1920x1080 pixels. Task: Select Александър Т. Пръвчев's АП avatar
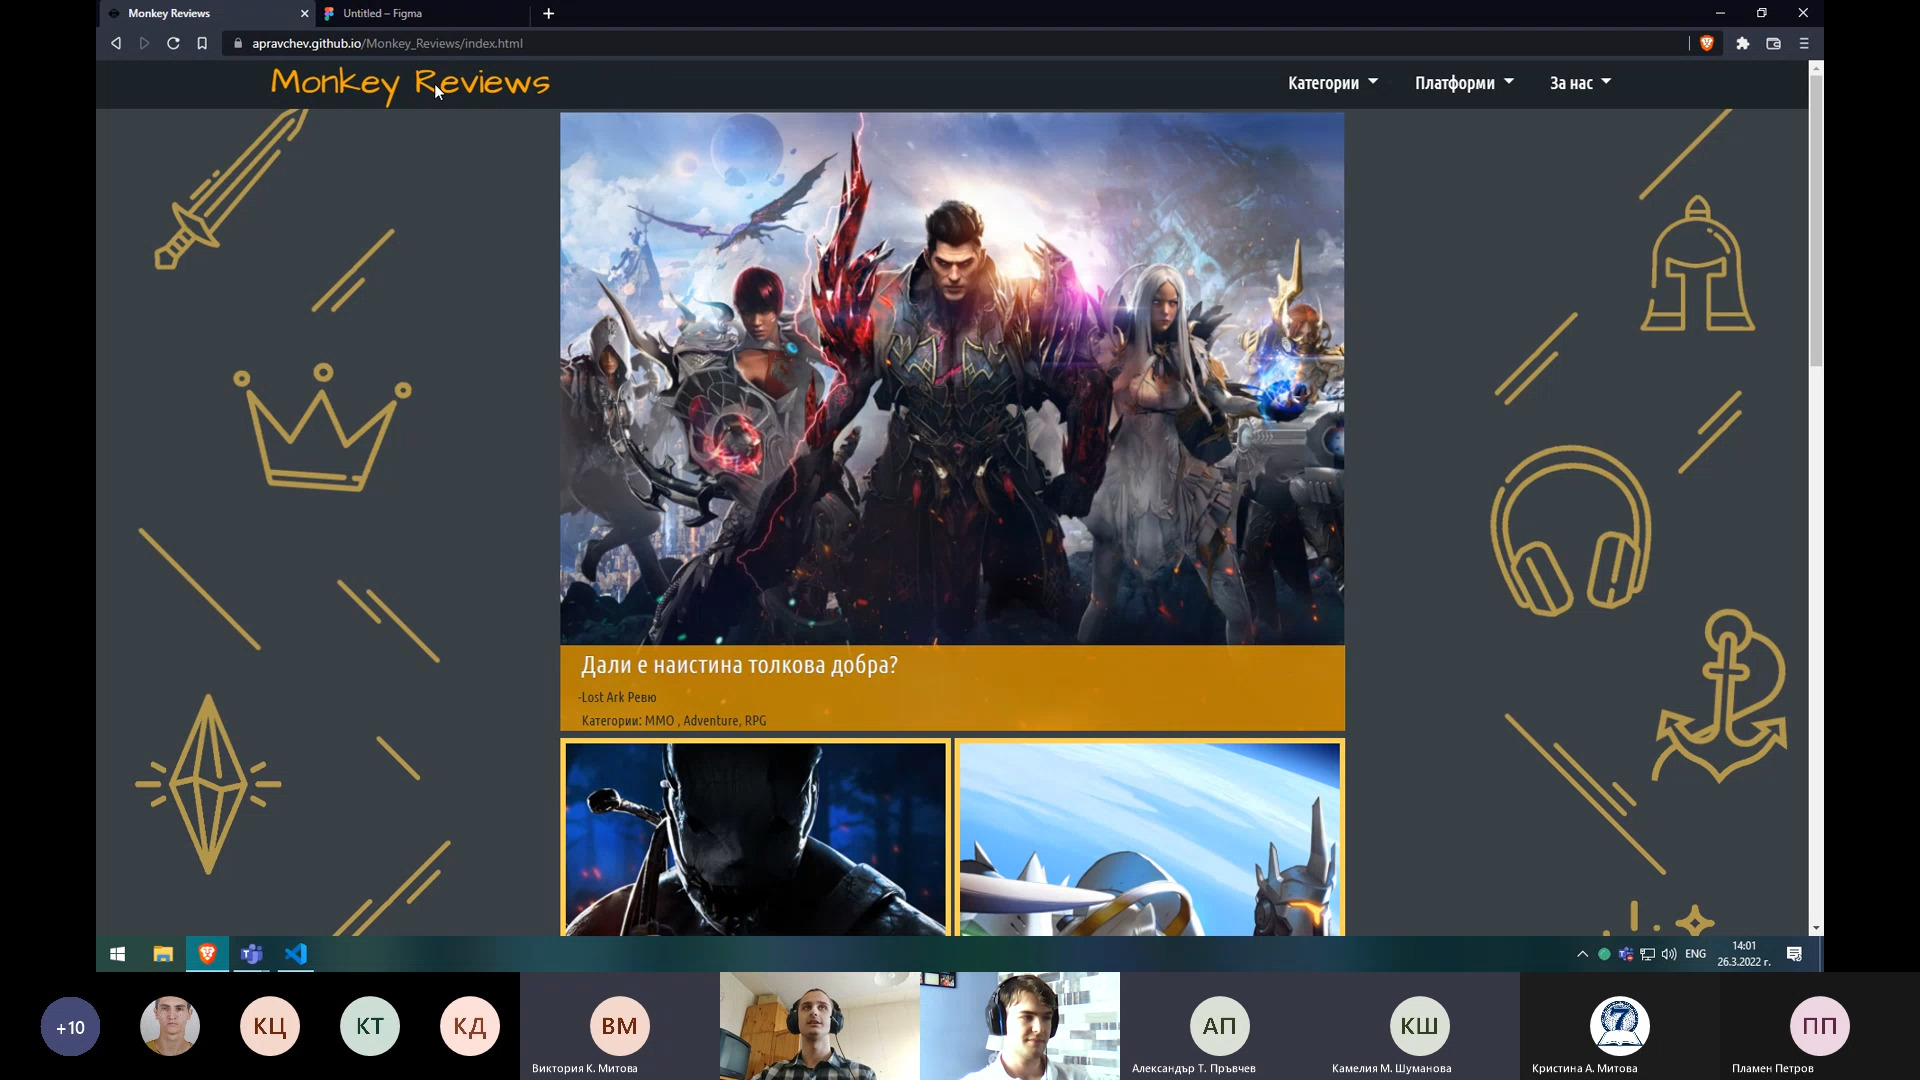pyautogui.click(x=1220, y=1026)
